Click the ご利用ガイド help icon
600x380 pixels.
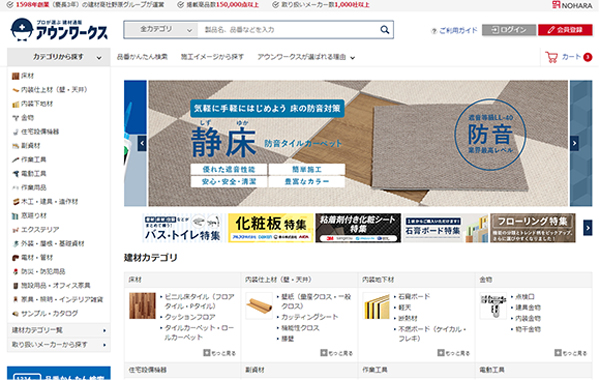click(x=434, y=31)
